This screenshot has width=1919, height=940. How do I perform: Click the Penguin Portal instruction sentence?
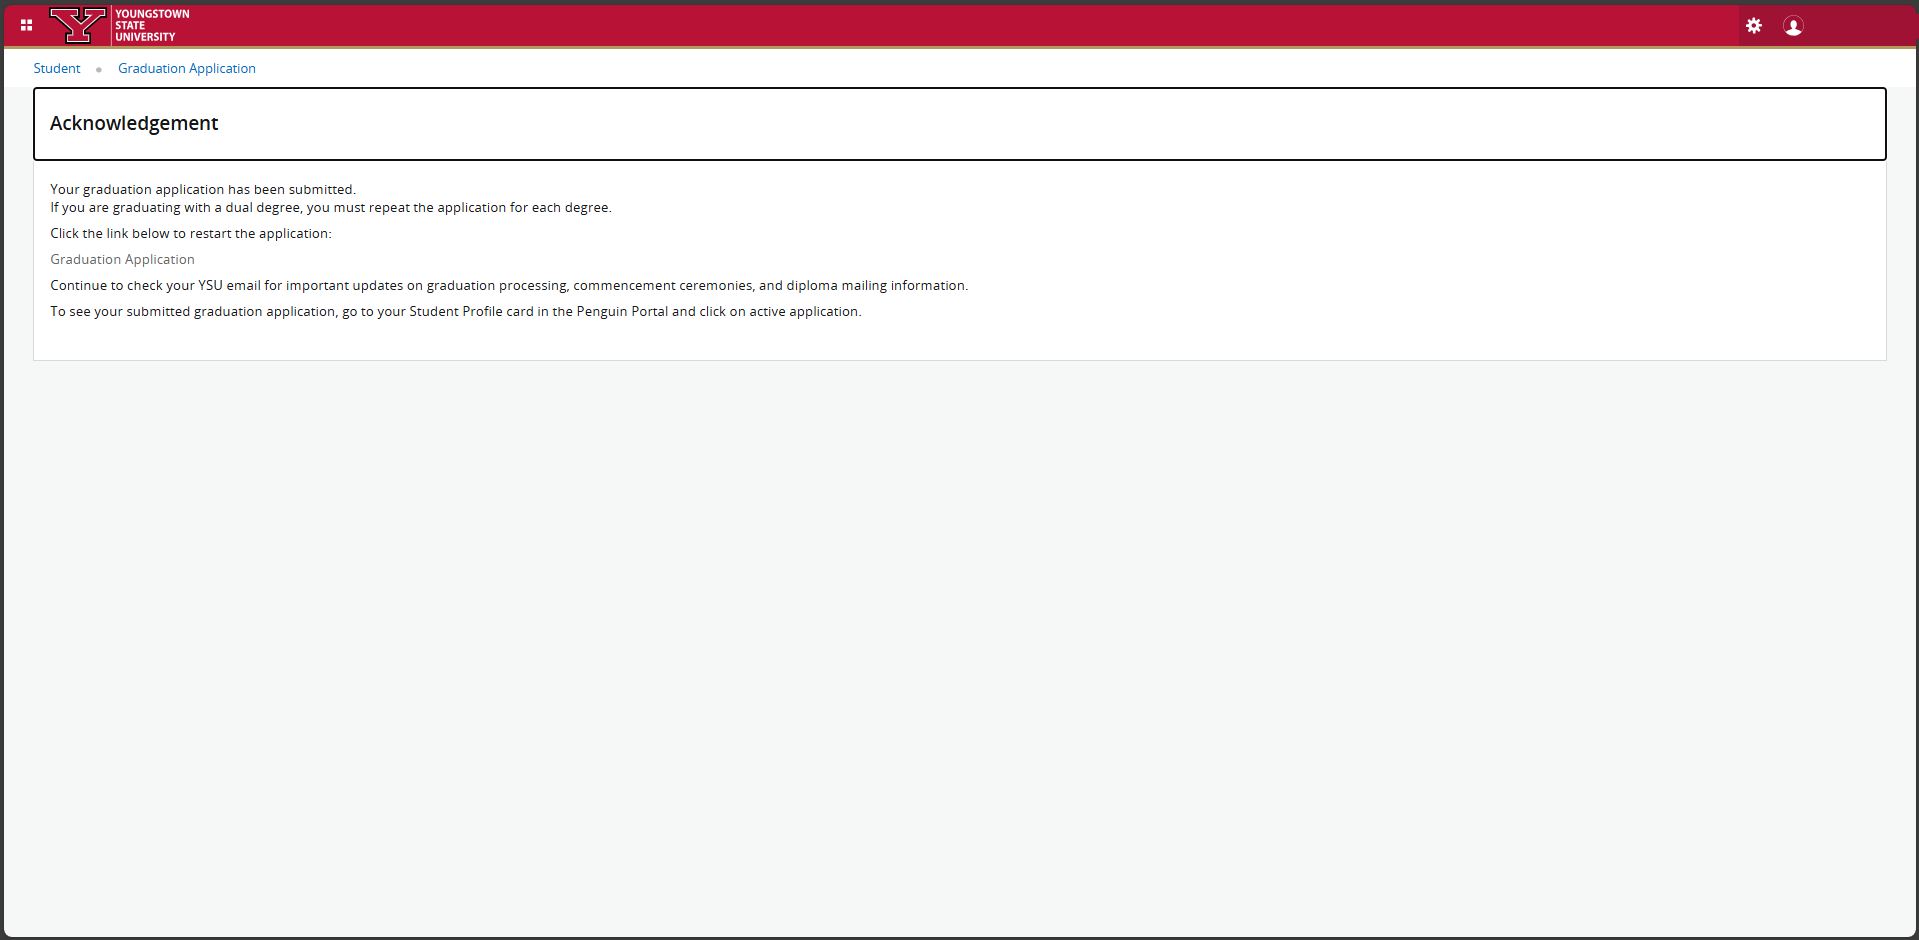(456, 312)
